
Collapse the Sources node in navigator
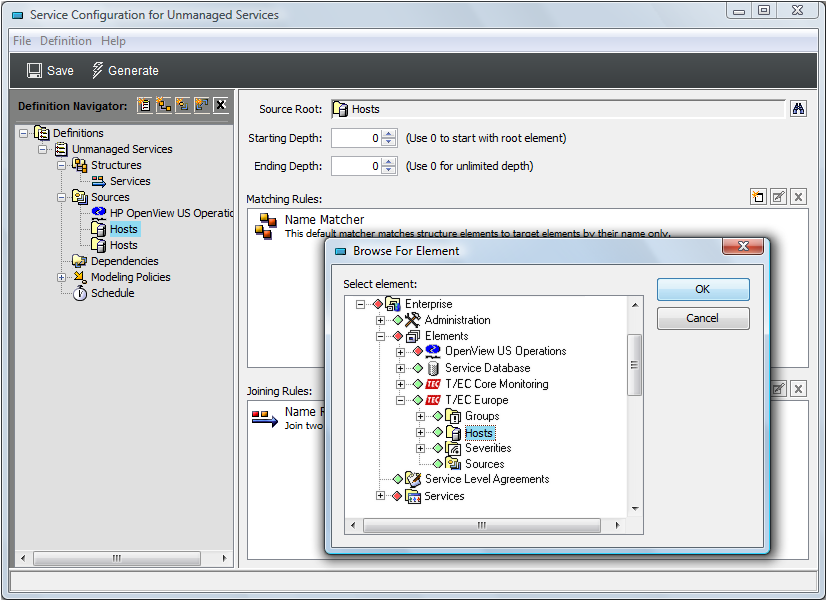click(x=62, y=197)
